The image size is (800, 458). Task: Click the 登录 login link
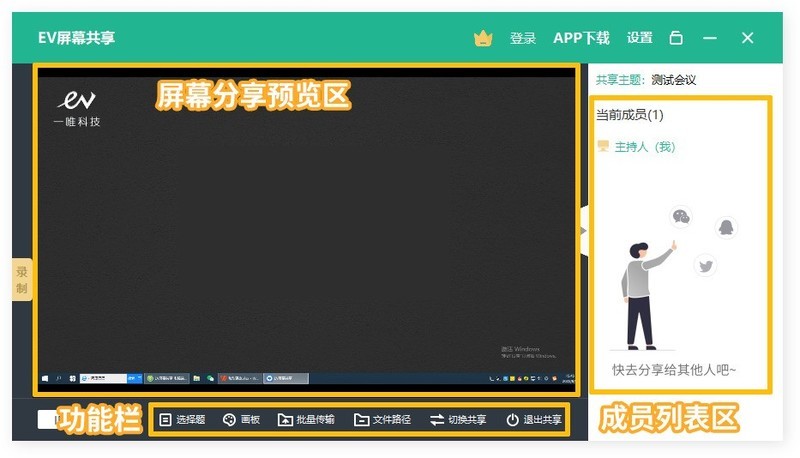(523, 38)
